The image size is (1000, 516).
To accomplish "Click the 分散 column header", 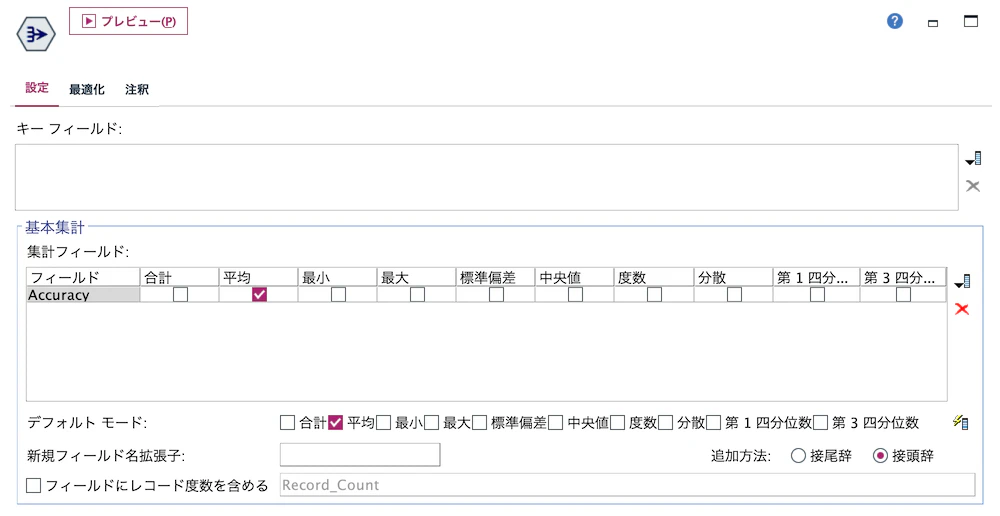I will coord(733,277).
